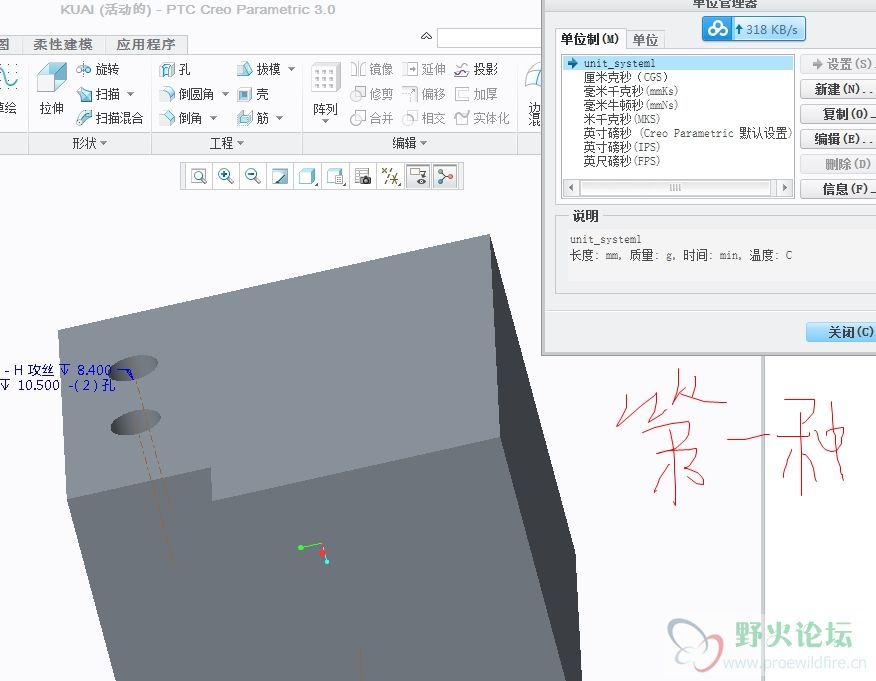Open the Pattern (阵列) dropdown arrow

325,120
